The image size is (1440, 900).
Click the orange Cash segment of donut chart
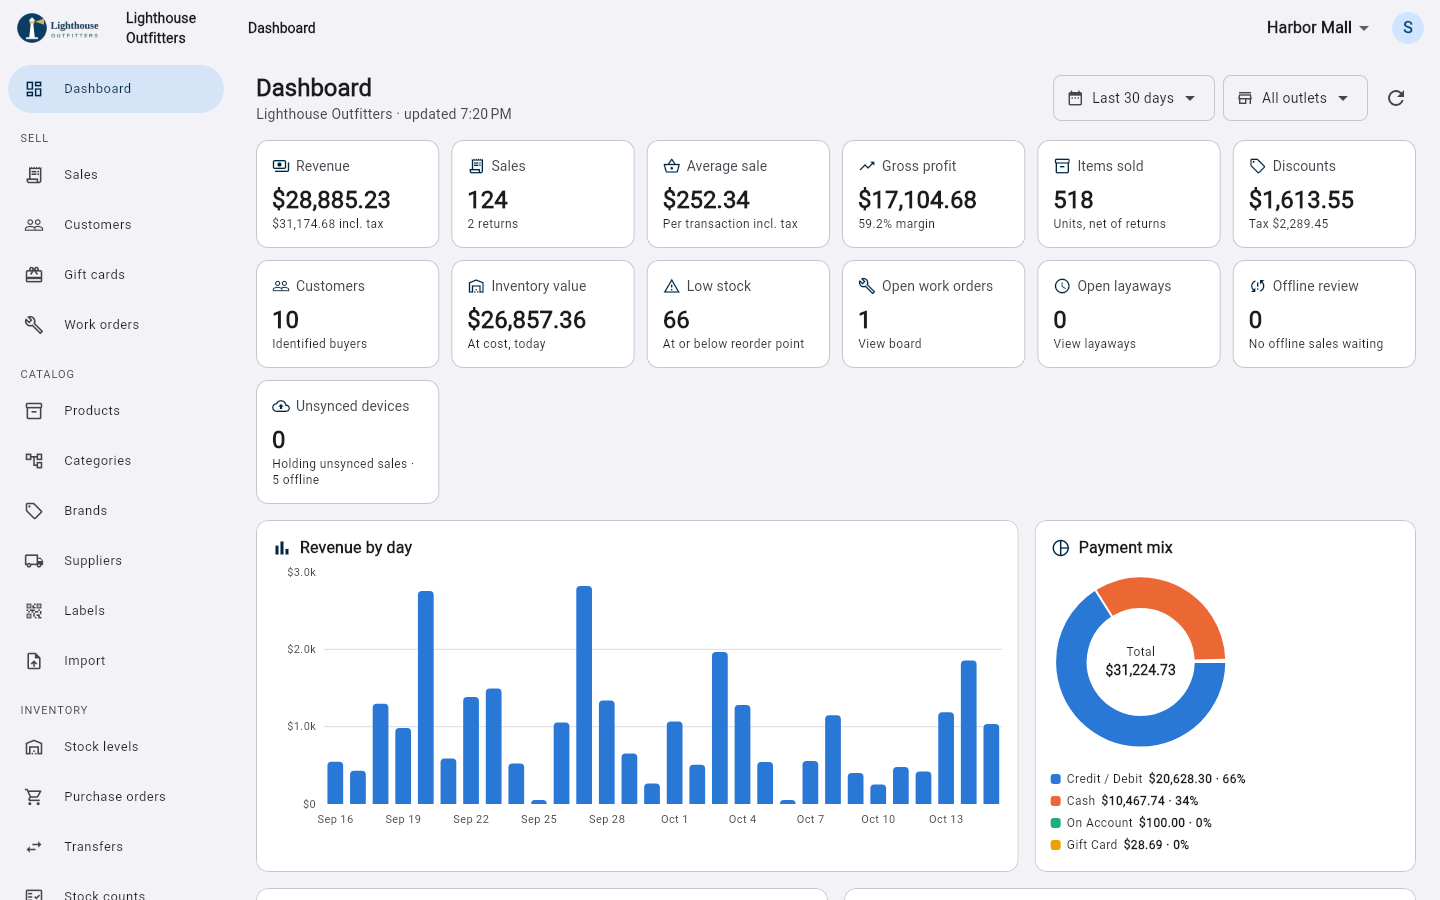(x=1175, y=603)
